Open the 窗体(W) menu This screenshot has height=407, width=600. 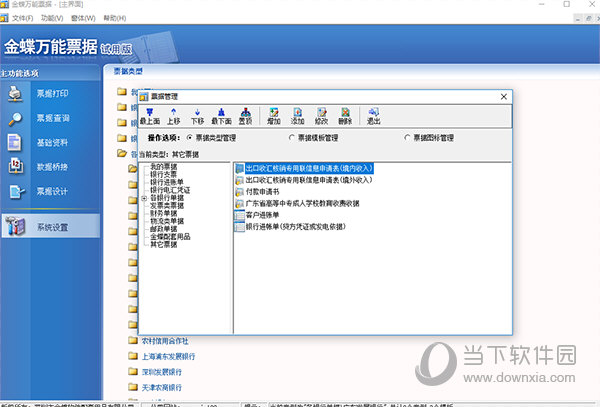point(83,18)
